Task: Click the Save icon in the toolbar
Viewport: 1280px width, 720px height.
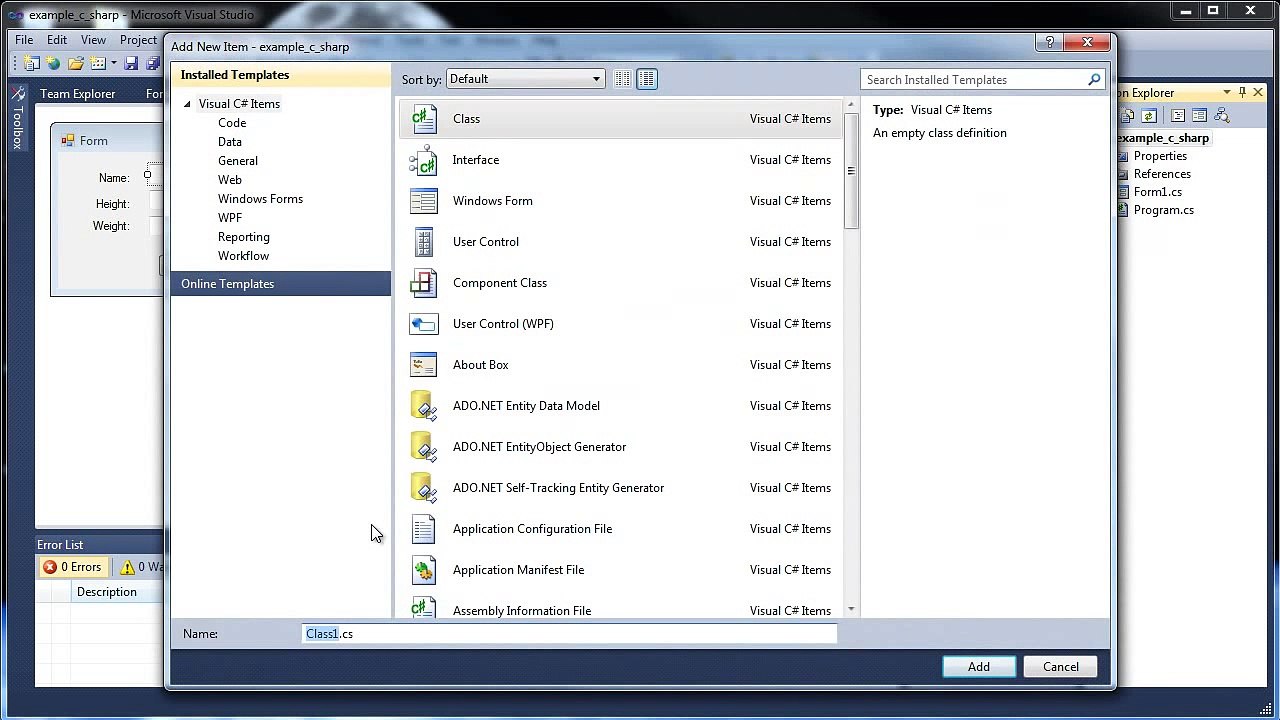Action: pyautogui.click(x=131, y=64)
